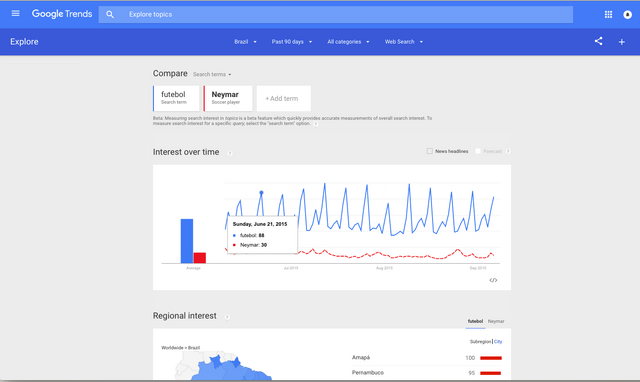
Task: Switch to the Neymar regional tab
Action: click(496, 322)
